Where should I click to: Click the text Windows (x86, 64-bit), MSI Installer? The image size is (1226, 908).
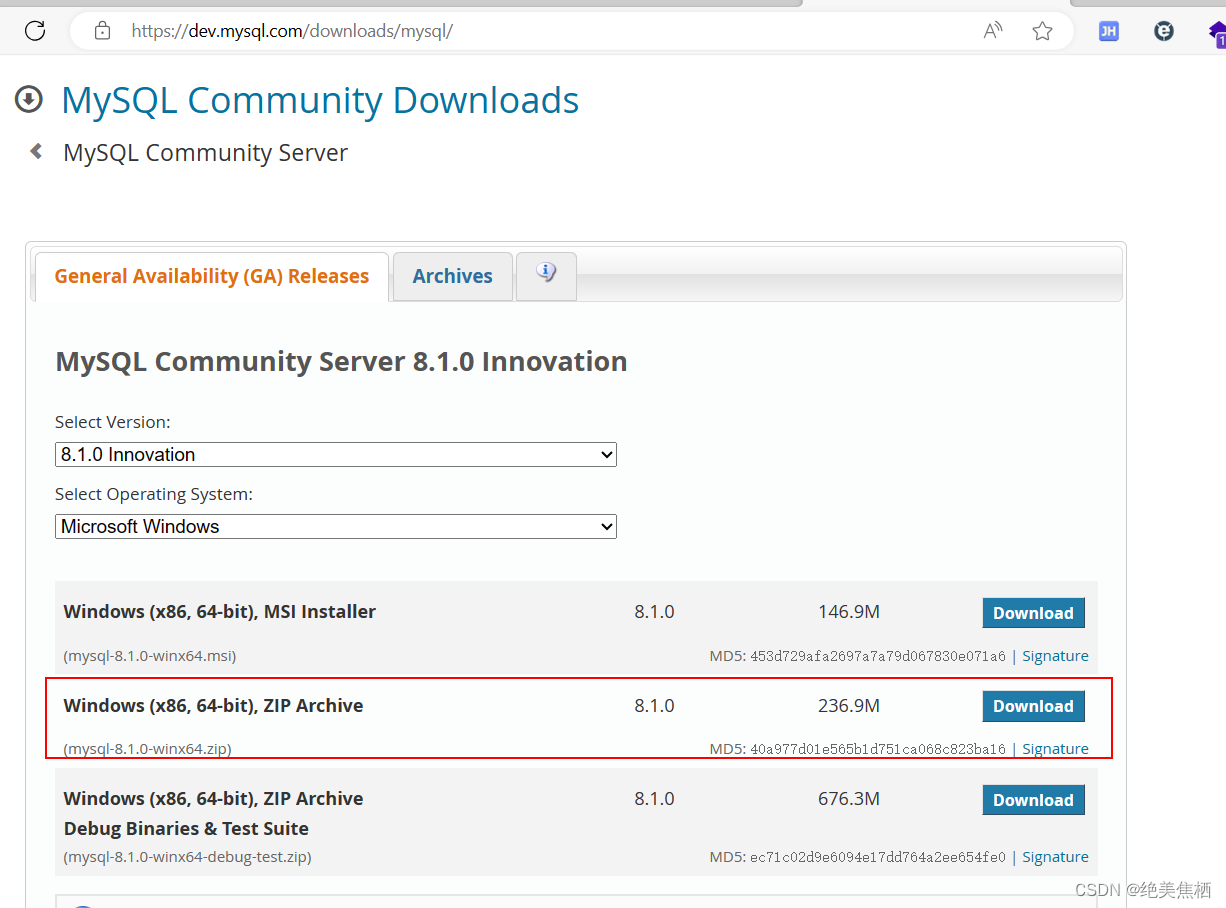click(x=220, y=611)
